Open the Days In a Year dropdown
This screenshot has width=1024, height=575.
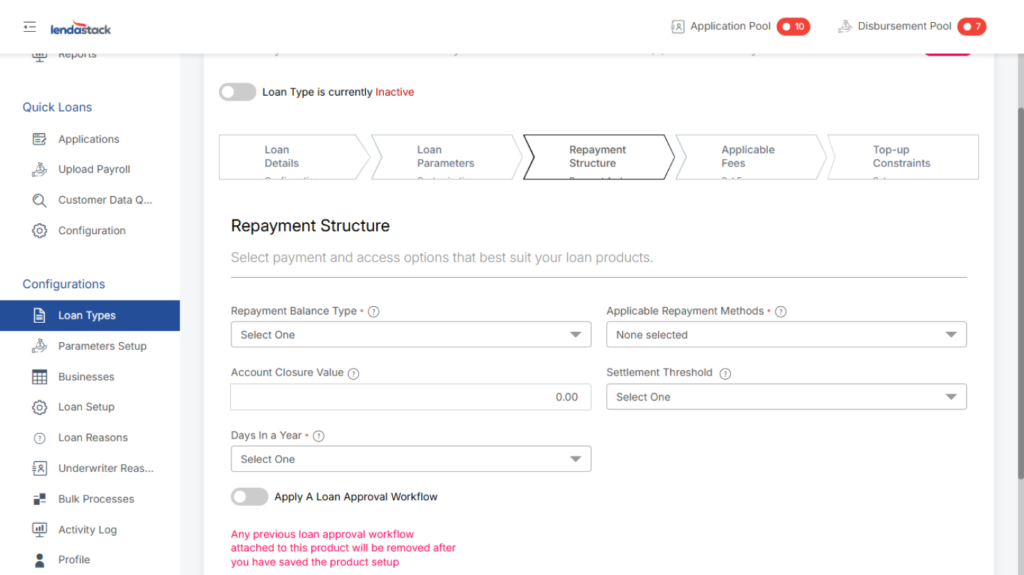(410, 459)
